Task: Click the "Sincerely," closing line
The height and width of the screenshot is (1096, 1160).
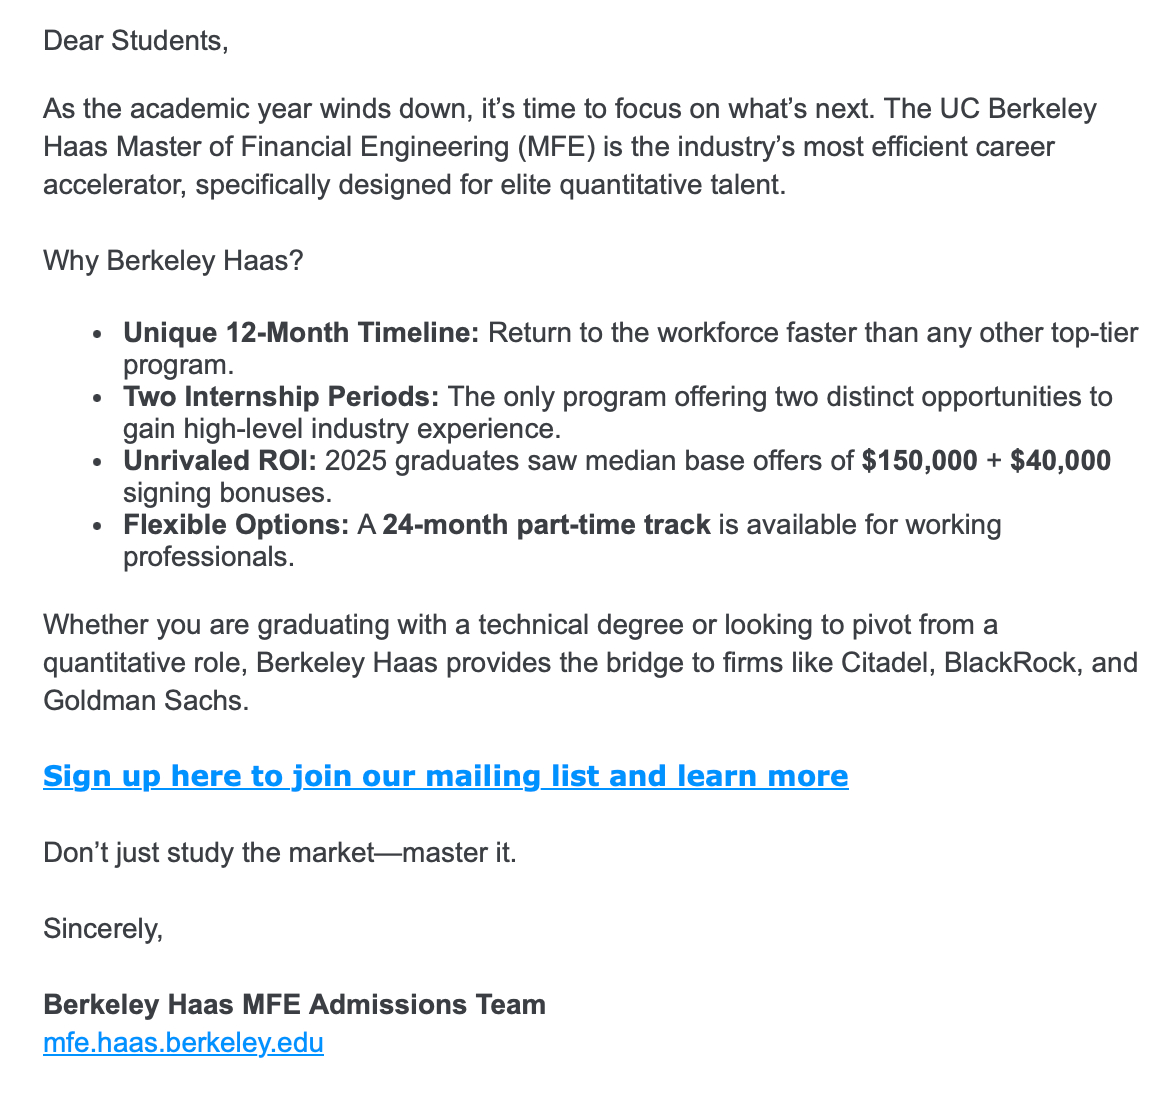Action: click(103, 929)
